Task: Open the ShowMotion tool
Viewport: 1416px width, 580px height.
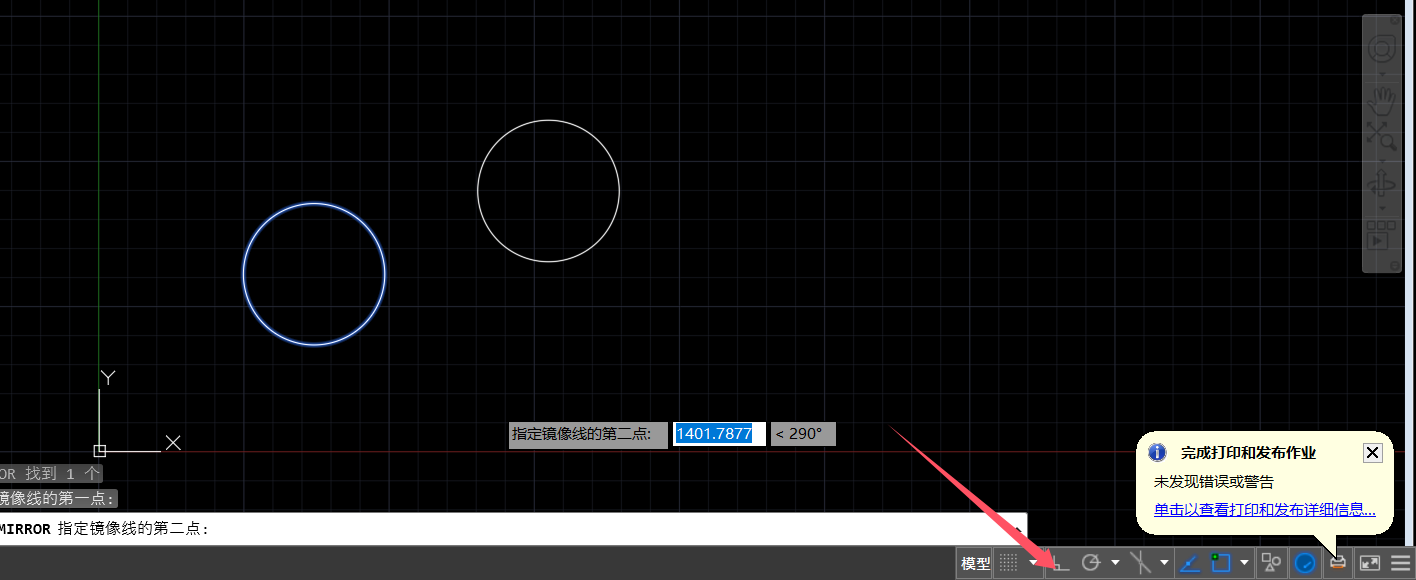Action: pos(1382,236)
